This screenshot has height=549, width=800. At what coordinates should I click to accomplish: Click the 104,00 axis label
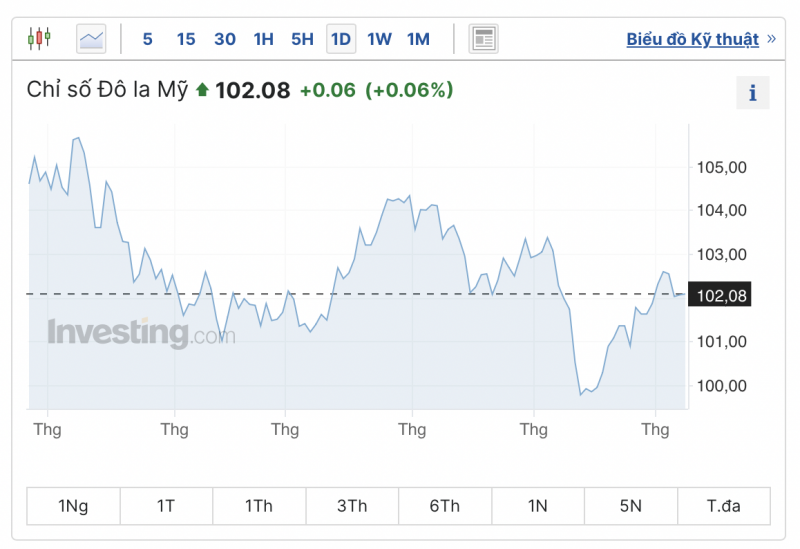coord(721,210)
